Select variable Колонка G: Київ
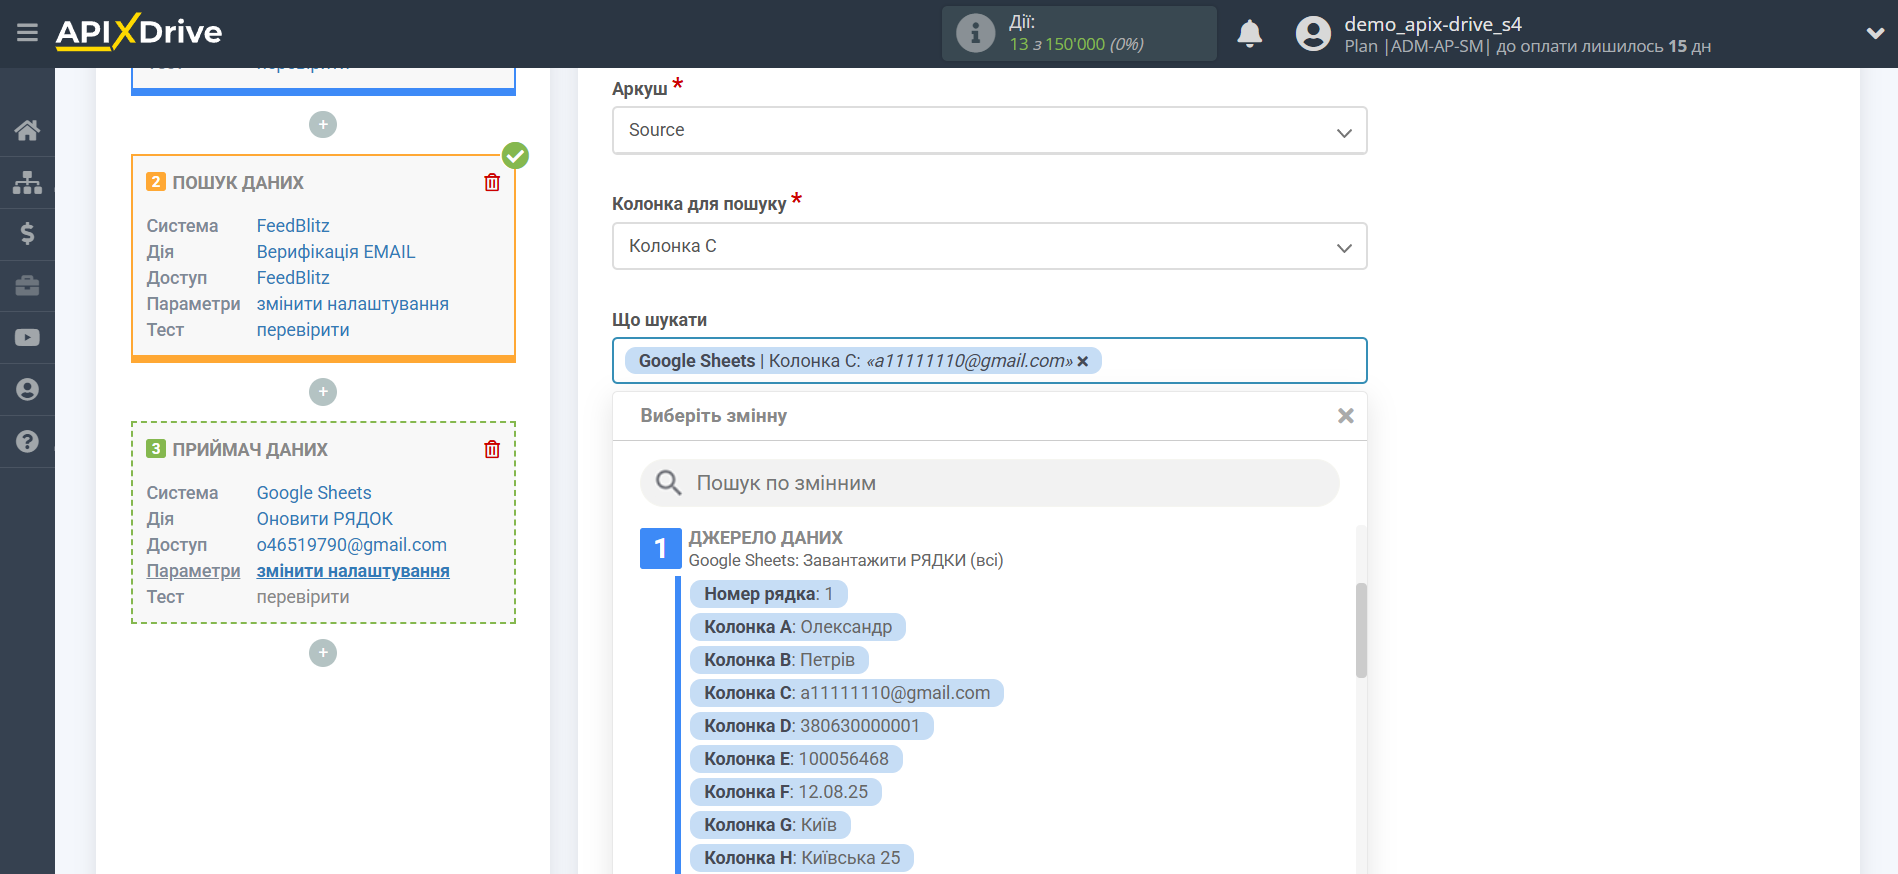1898x874 pixels. click(770, 825)
